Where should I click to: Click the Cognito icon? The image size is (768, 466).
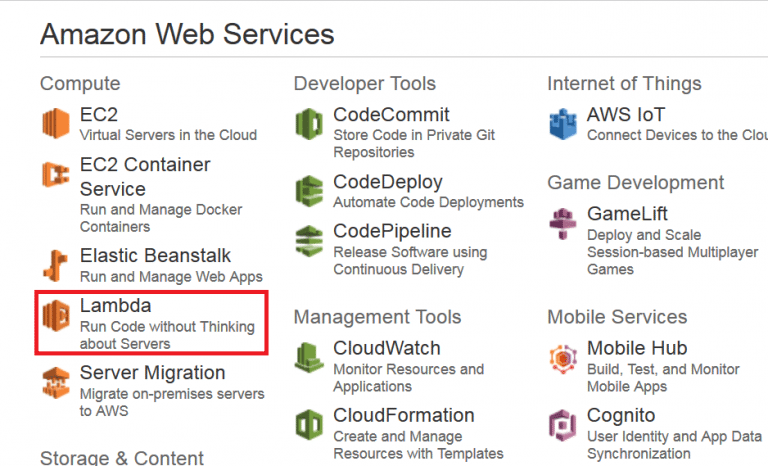pos(563,425)
